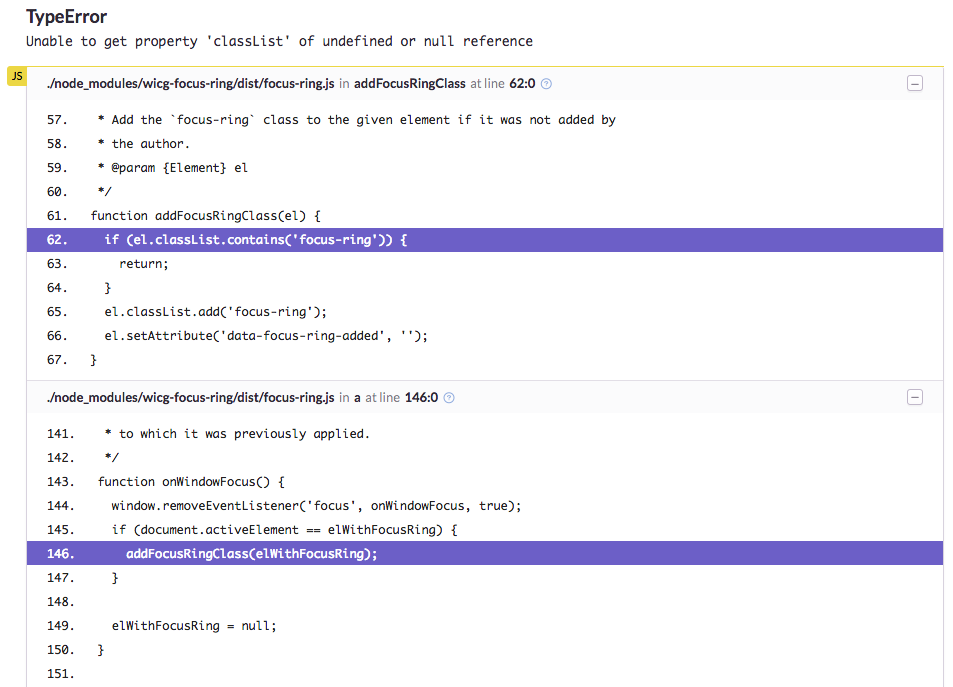Image resolution: width=953 pixels, height=687 pixels.
Task: Click the JS language badge on the first frame
Action: 16,75
